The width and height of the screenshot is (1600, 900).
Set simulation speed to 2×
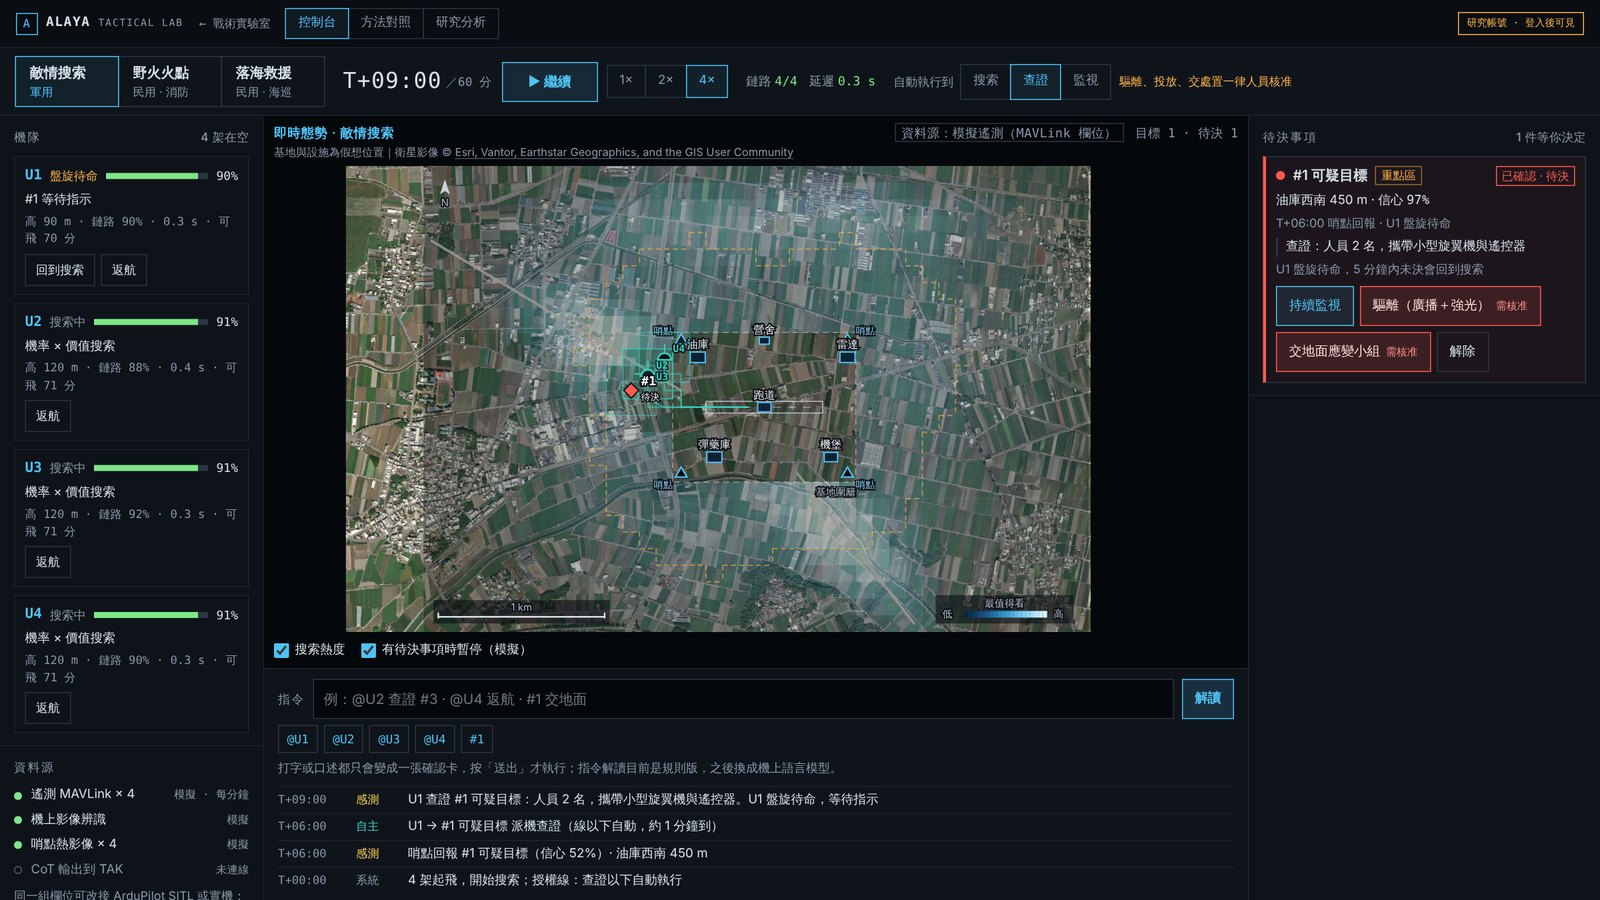pyautogui.click(x=665, y=81)
